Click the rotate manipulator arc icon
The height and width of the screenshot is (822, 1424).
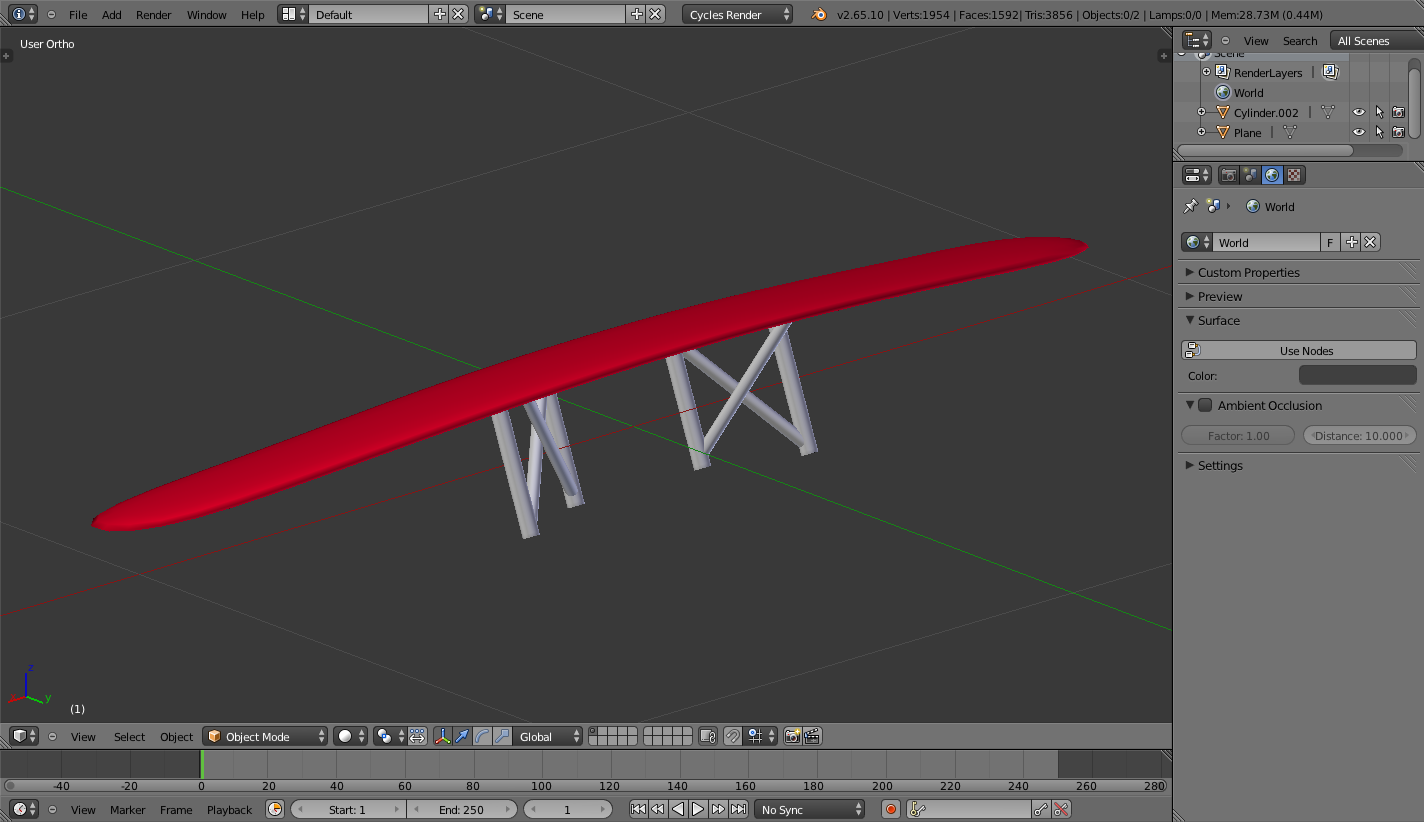coord(482,736)
